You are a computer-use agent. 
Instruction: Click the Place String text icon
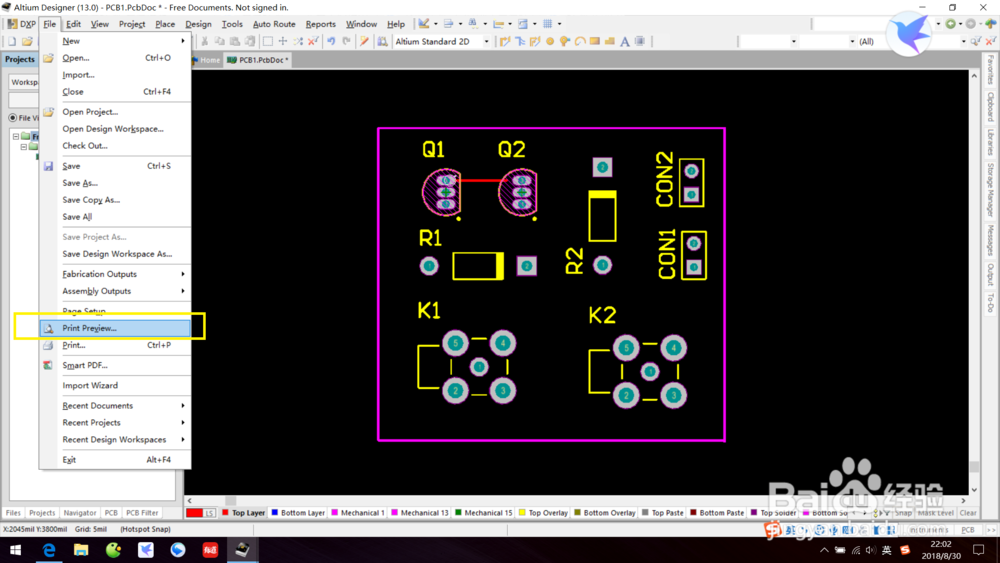click(x=624, y=41)
